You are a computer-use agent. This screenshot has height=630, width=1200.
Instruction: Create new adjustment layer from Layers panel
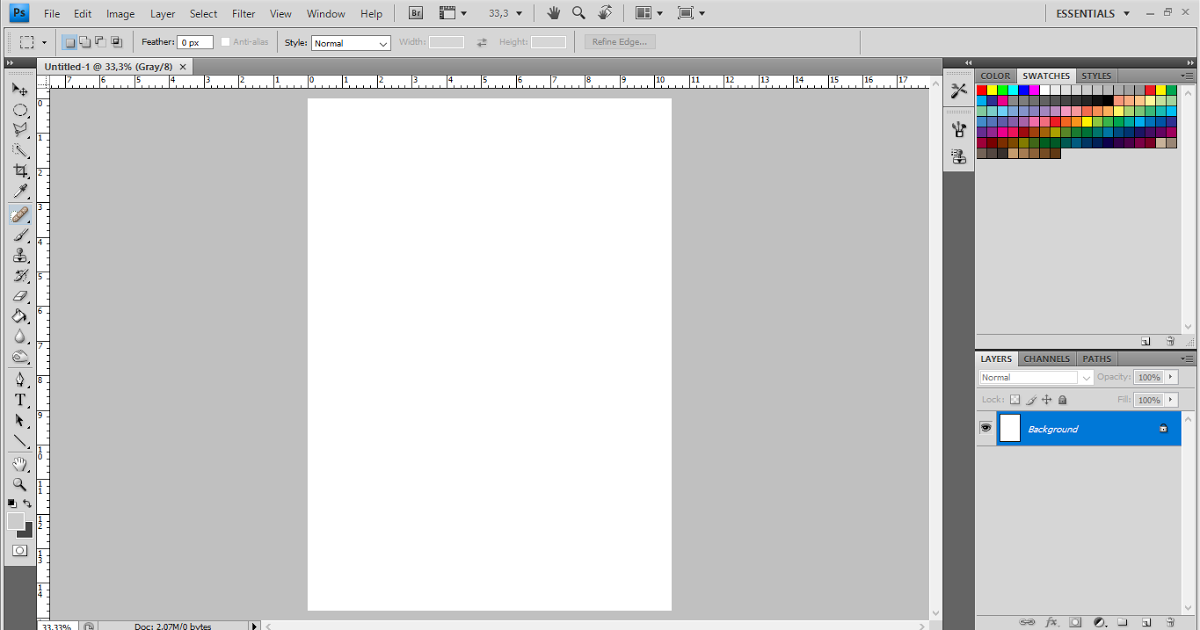tap(1099, 622)
